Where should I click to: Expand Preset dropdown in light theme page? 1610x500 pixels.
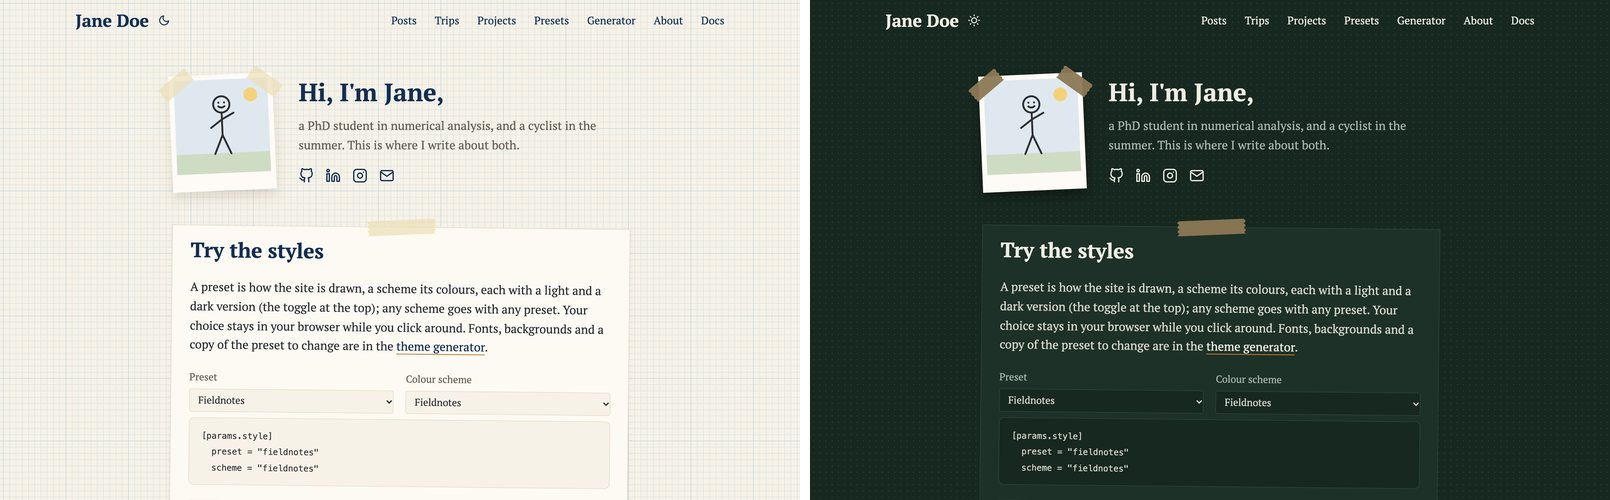click(x=292, y=400)
